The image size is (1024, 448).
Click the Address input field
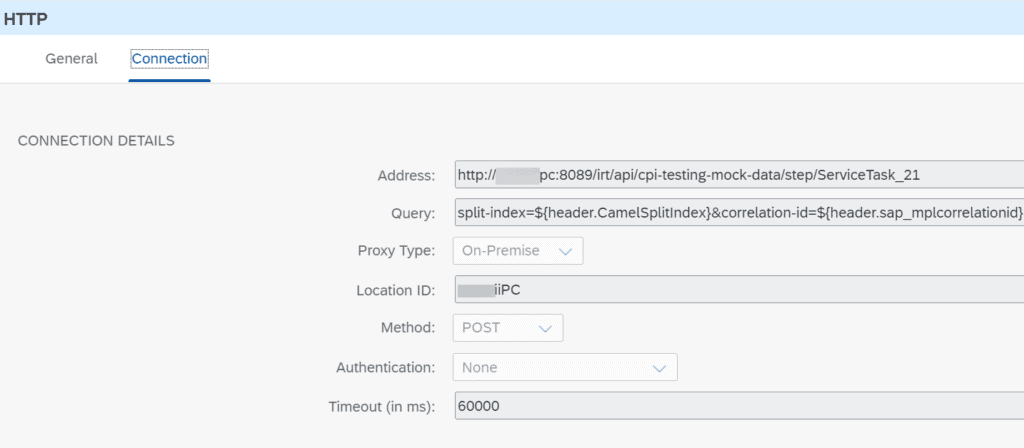(x=739, y=175)
